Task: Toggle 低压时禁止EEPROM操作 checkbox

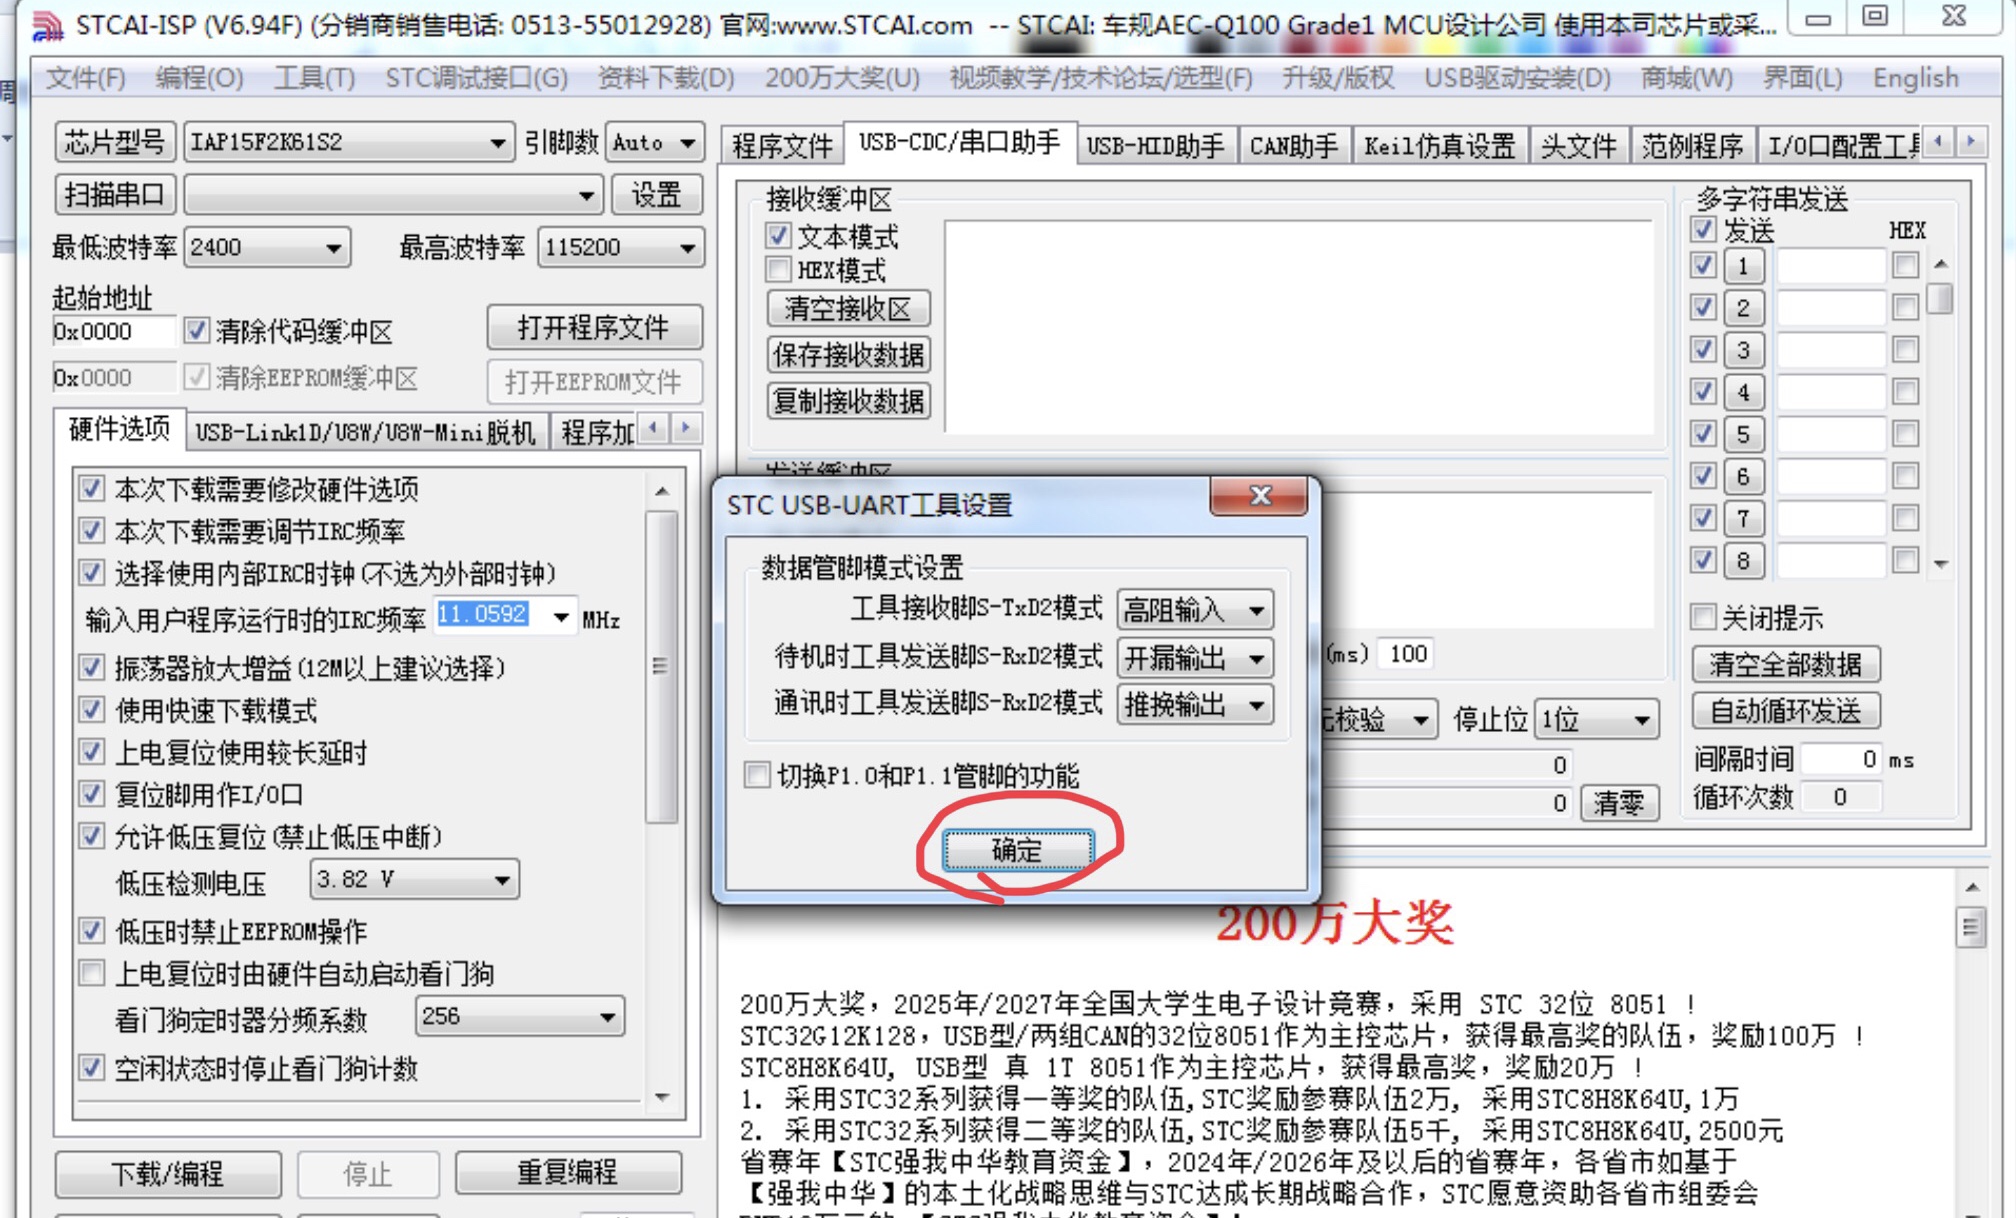Action: pyautogui.click(x=92, y=931)
